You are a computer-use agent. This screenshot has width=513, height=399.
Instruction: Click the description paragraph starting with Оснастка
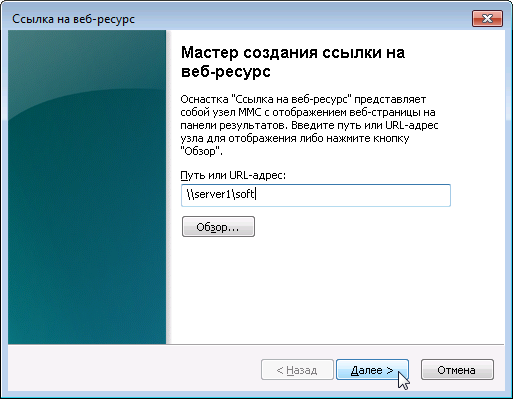(309, 125)
